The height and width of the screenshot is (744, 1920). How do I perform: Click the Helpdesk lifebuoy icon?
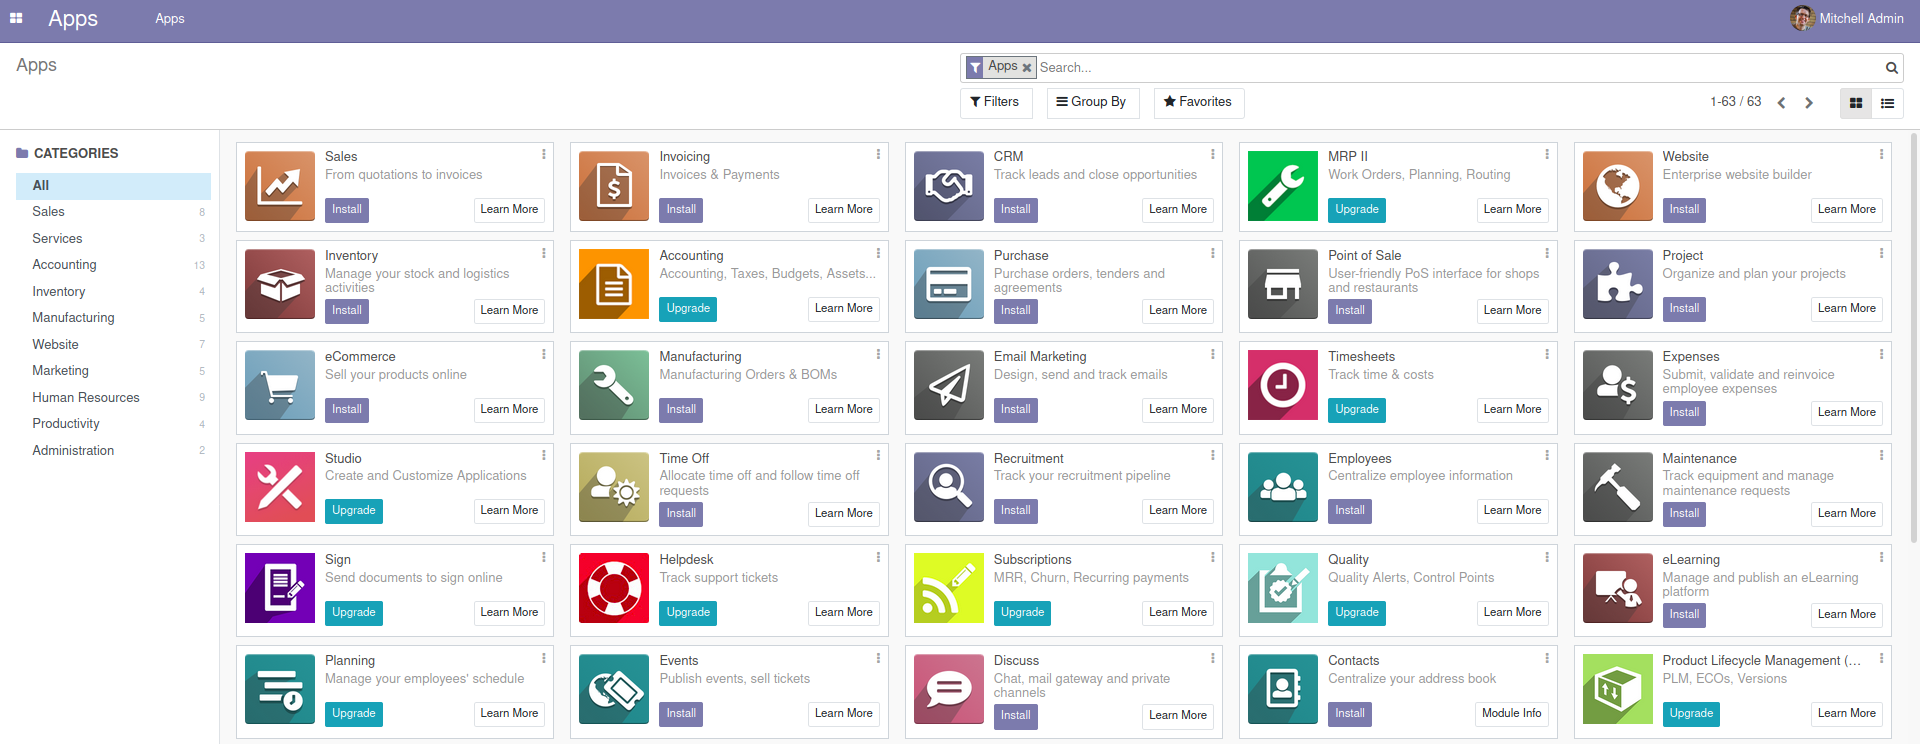[x=614, y=588]
